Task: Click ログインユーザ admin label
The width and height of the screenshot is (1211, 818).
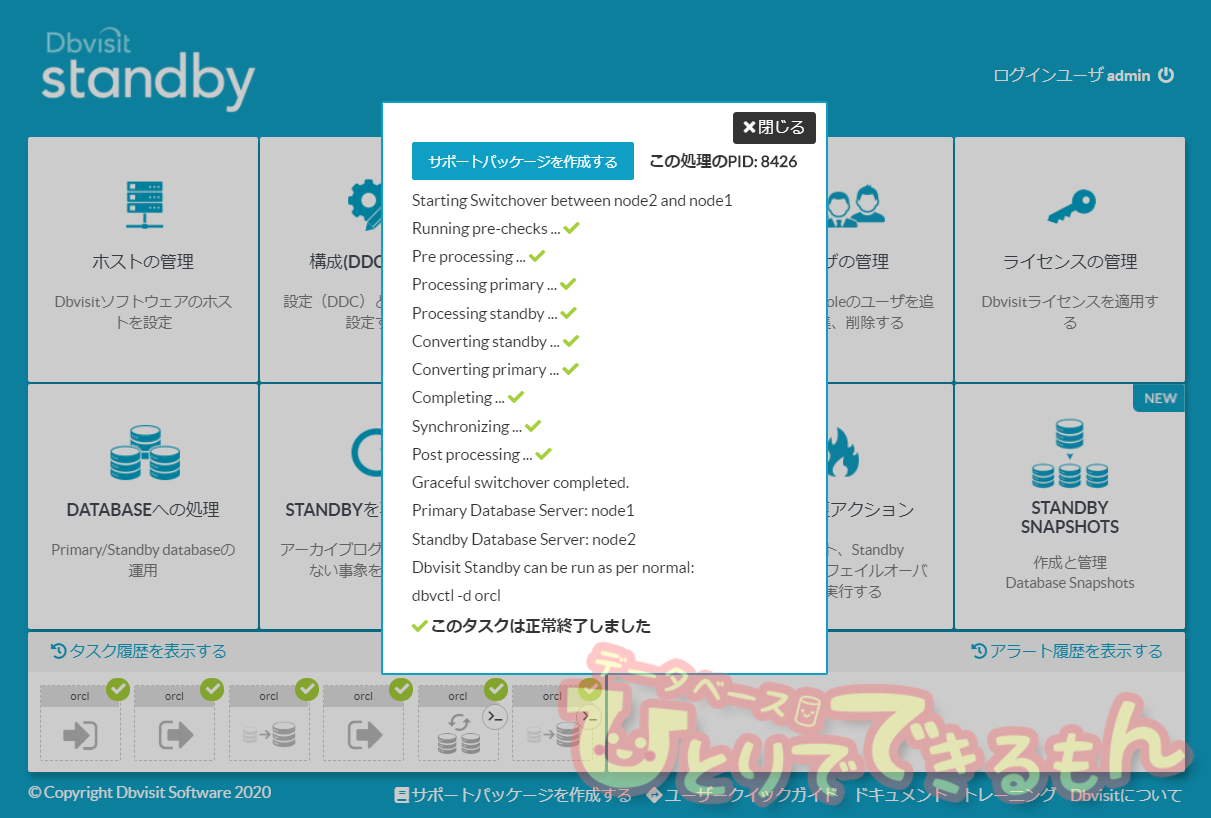Action: click(x=1072, y=75)
